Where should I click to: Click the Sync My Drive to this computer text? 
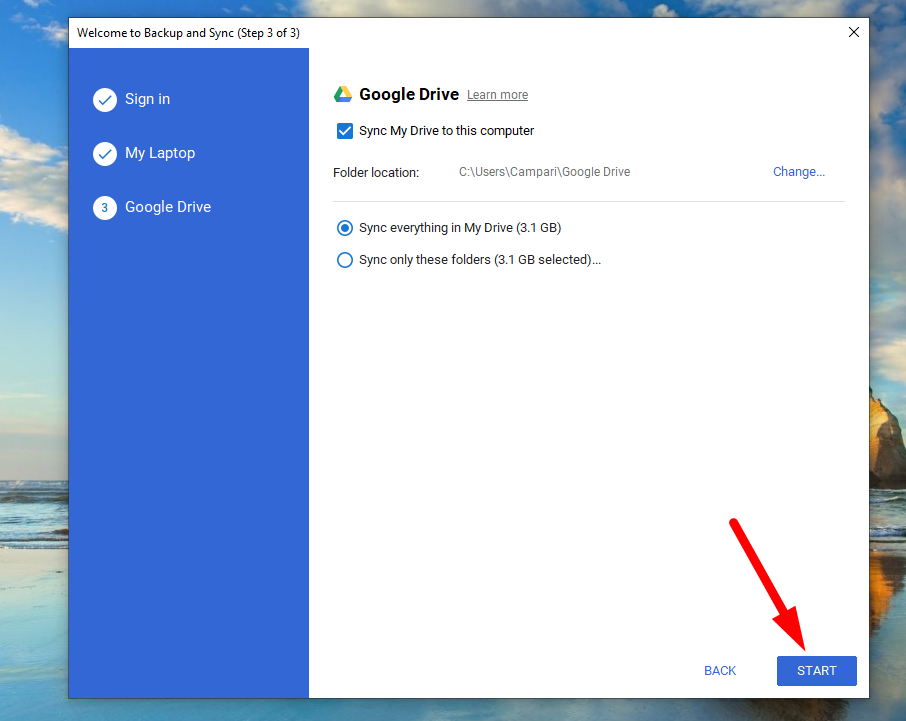[x=446, y=131]
